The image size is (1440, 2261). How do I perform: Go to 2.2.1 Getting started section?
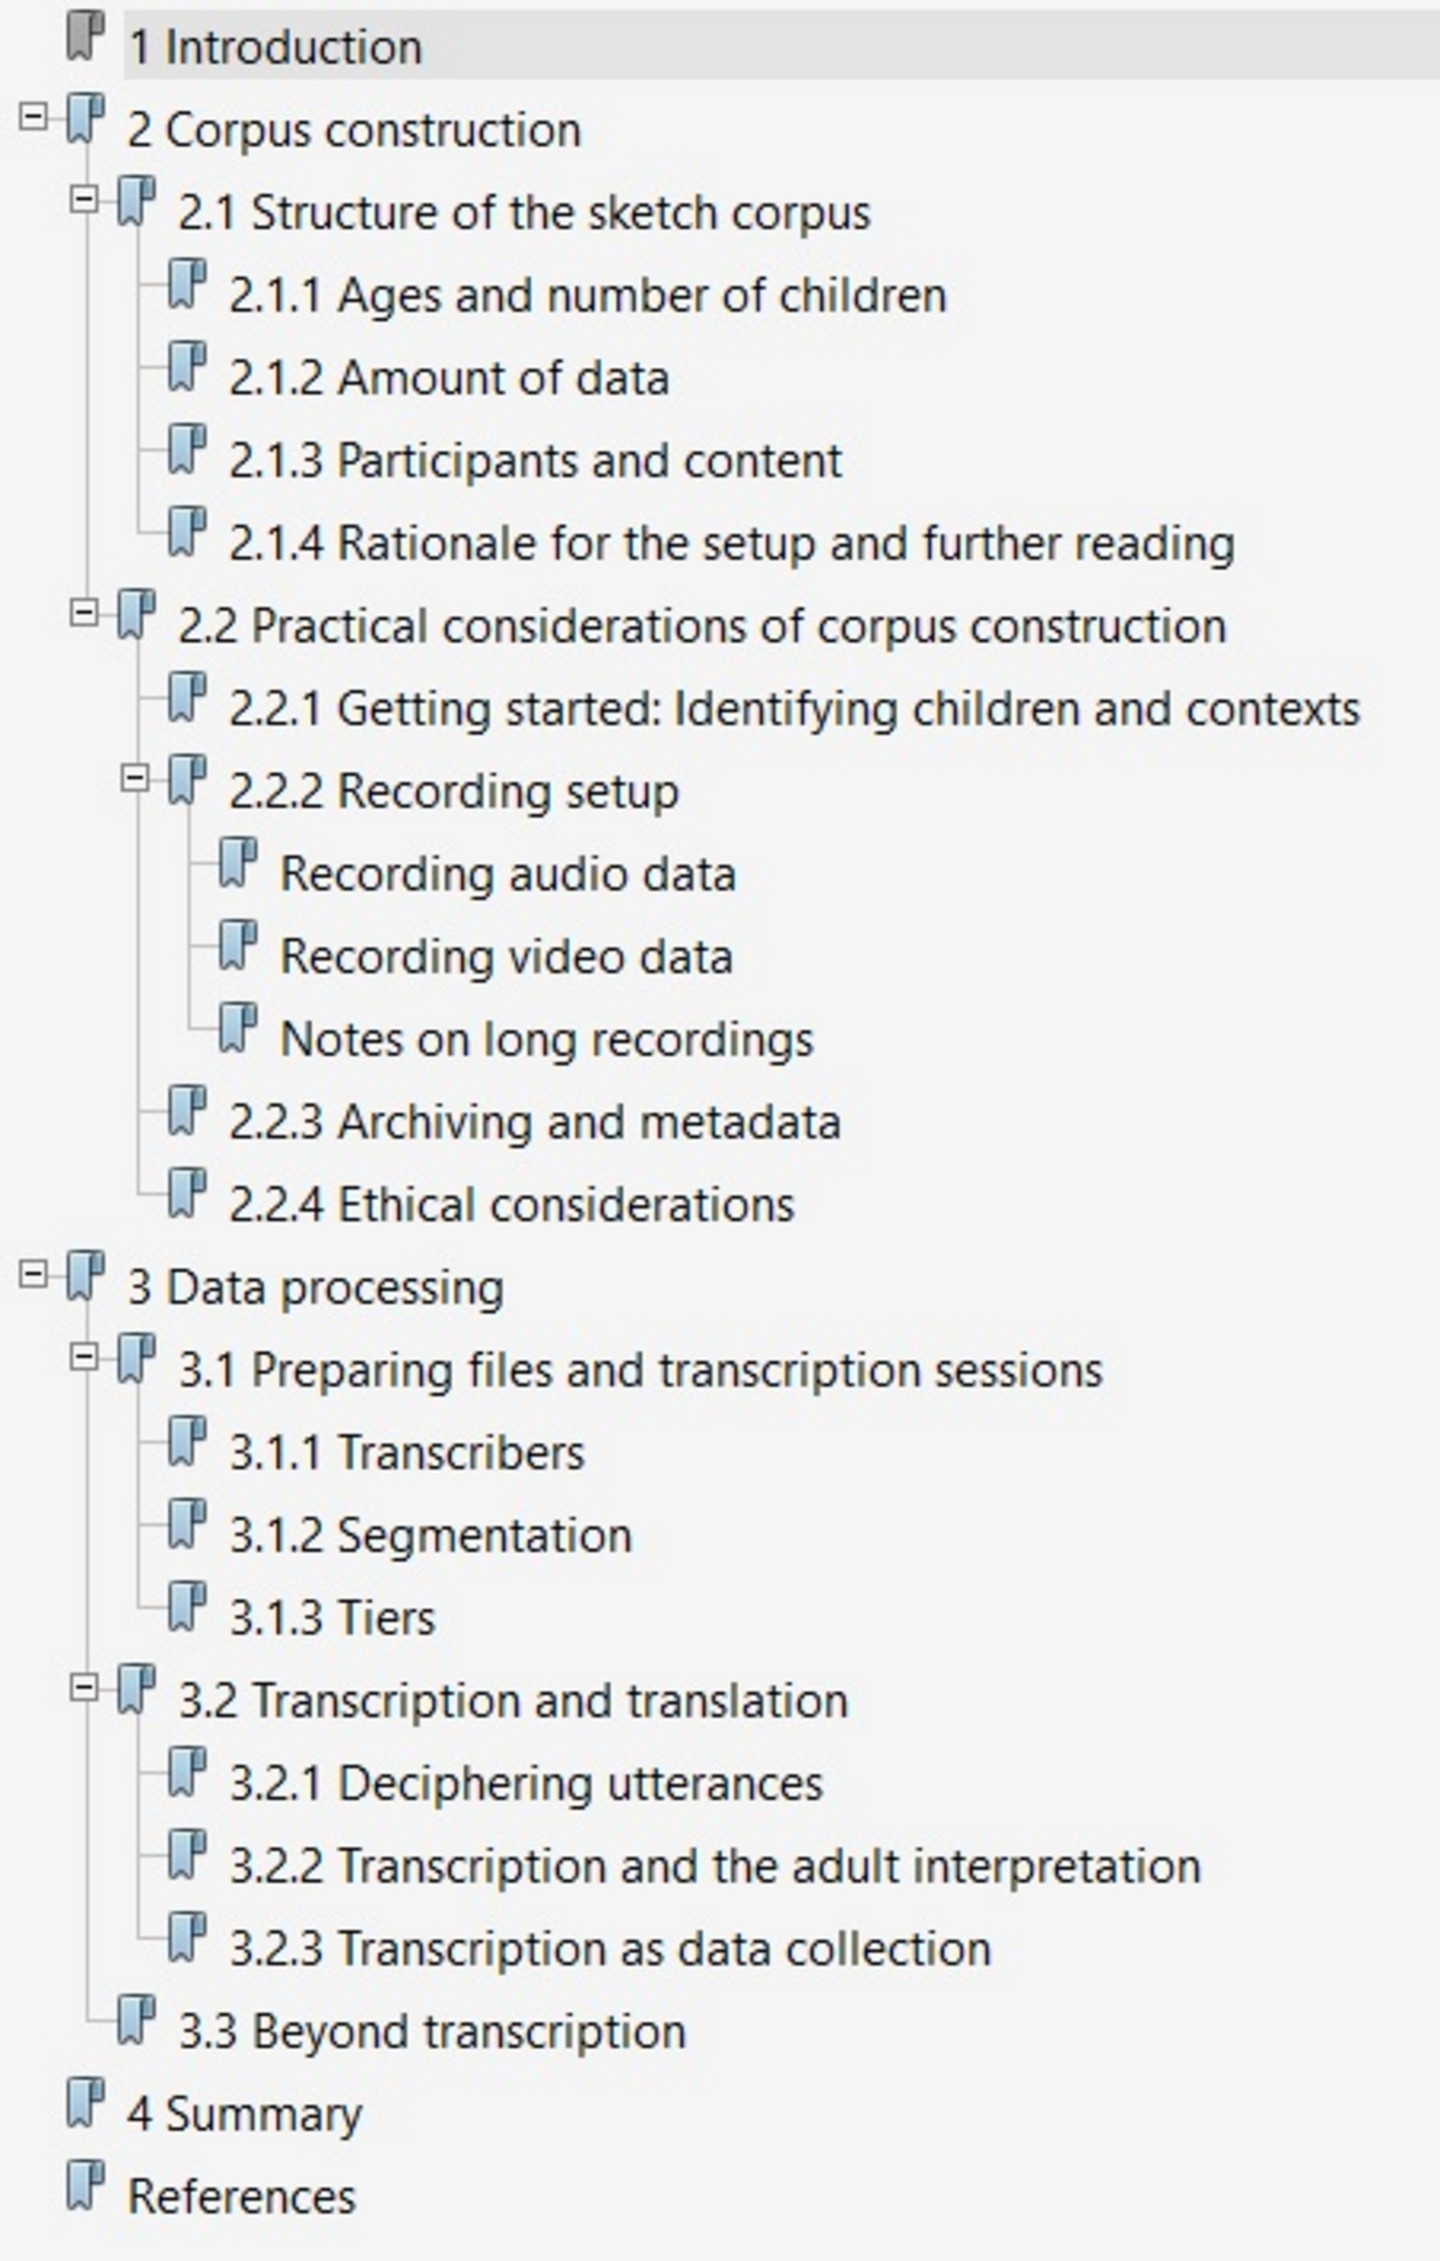[795, 709]
